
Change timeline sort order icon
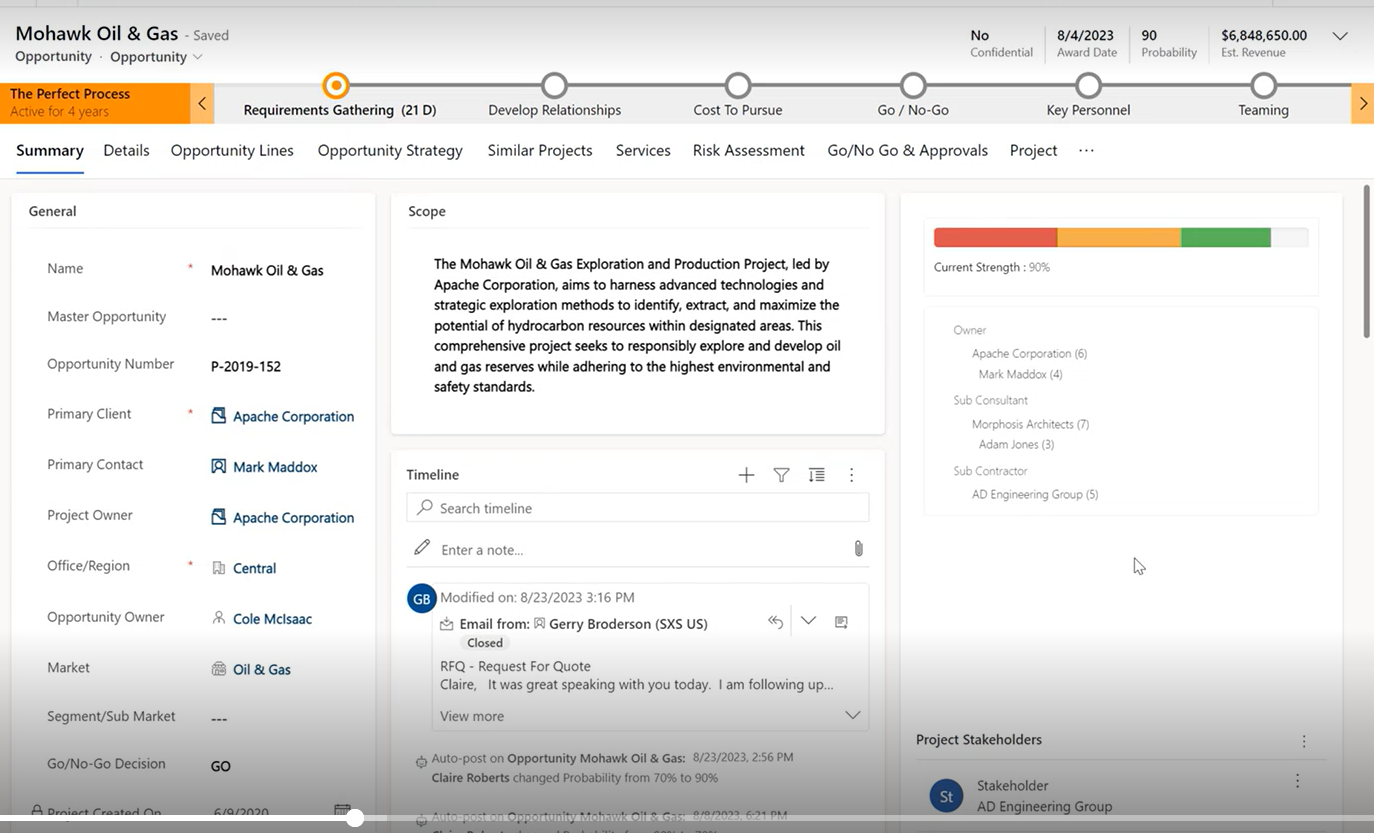coord(816,475)
